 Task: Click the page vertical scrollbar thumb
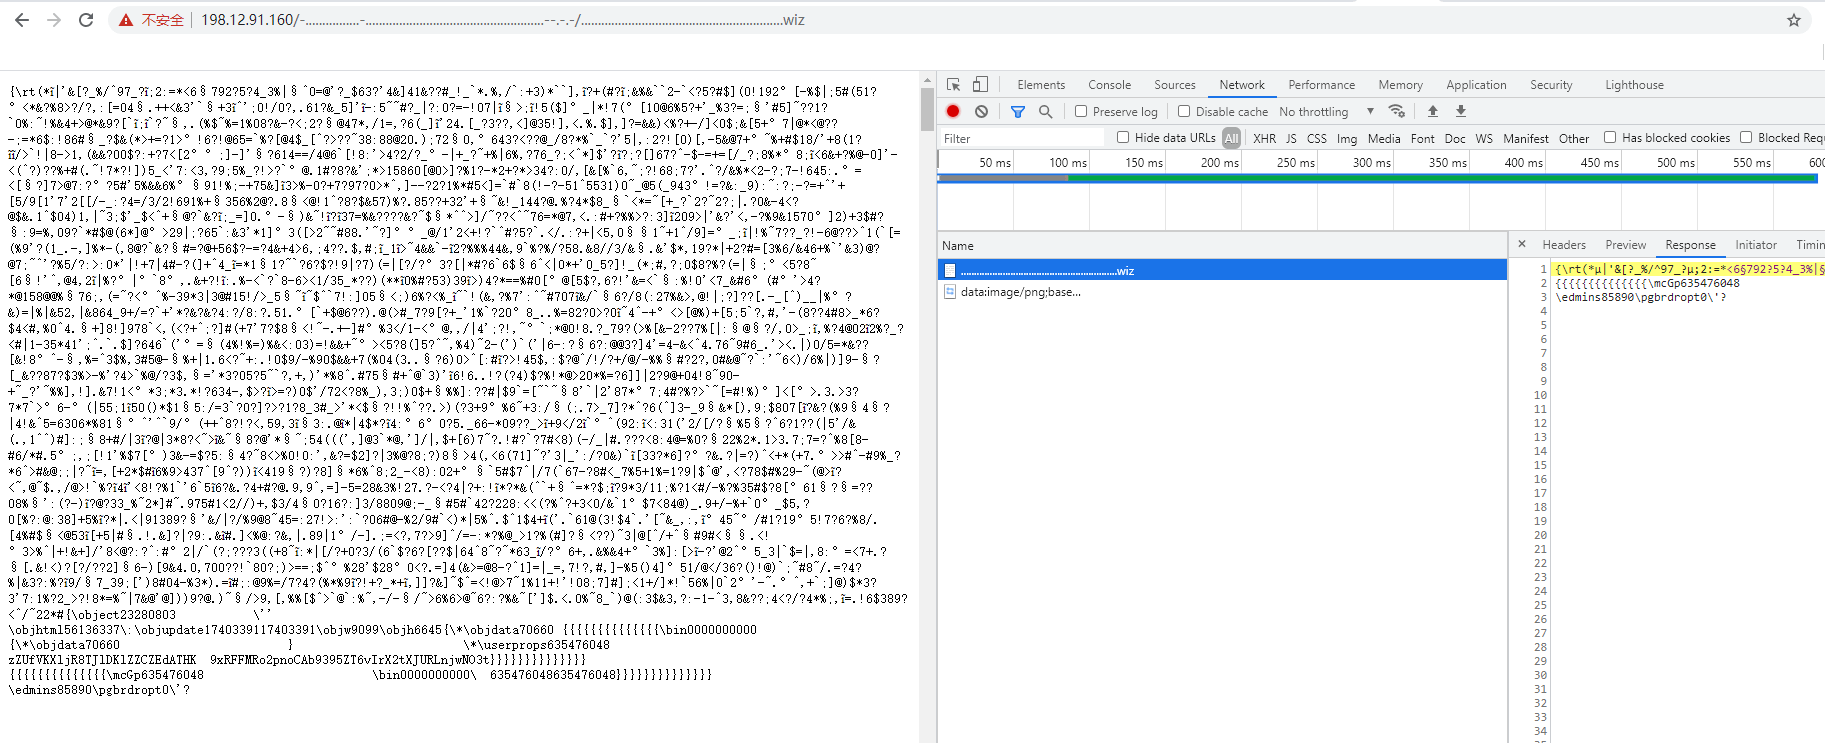coord(928,108)
